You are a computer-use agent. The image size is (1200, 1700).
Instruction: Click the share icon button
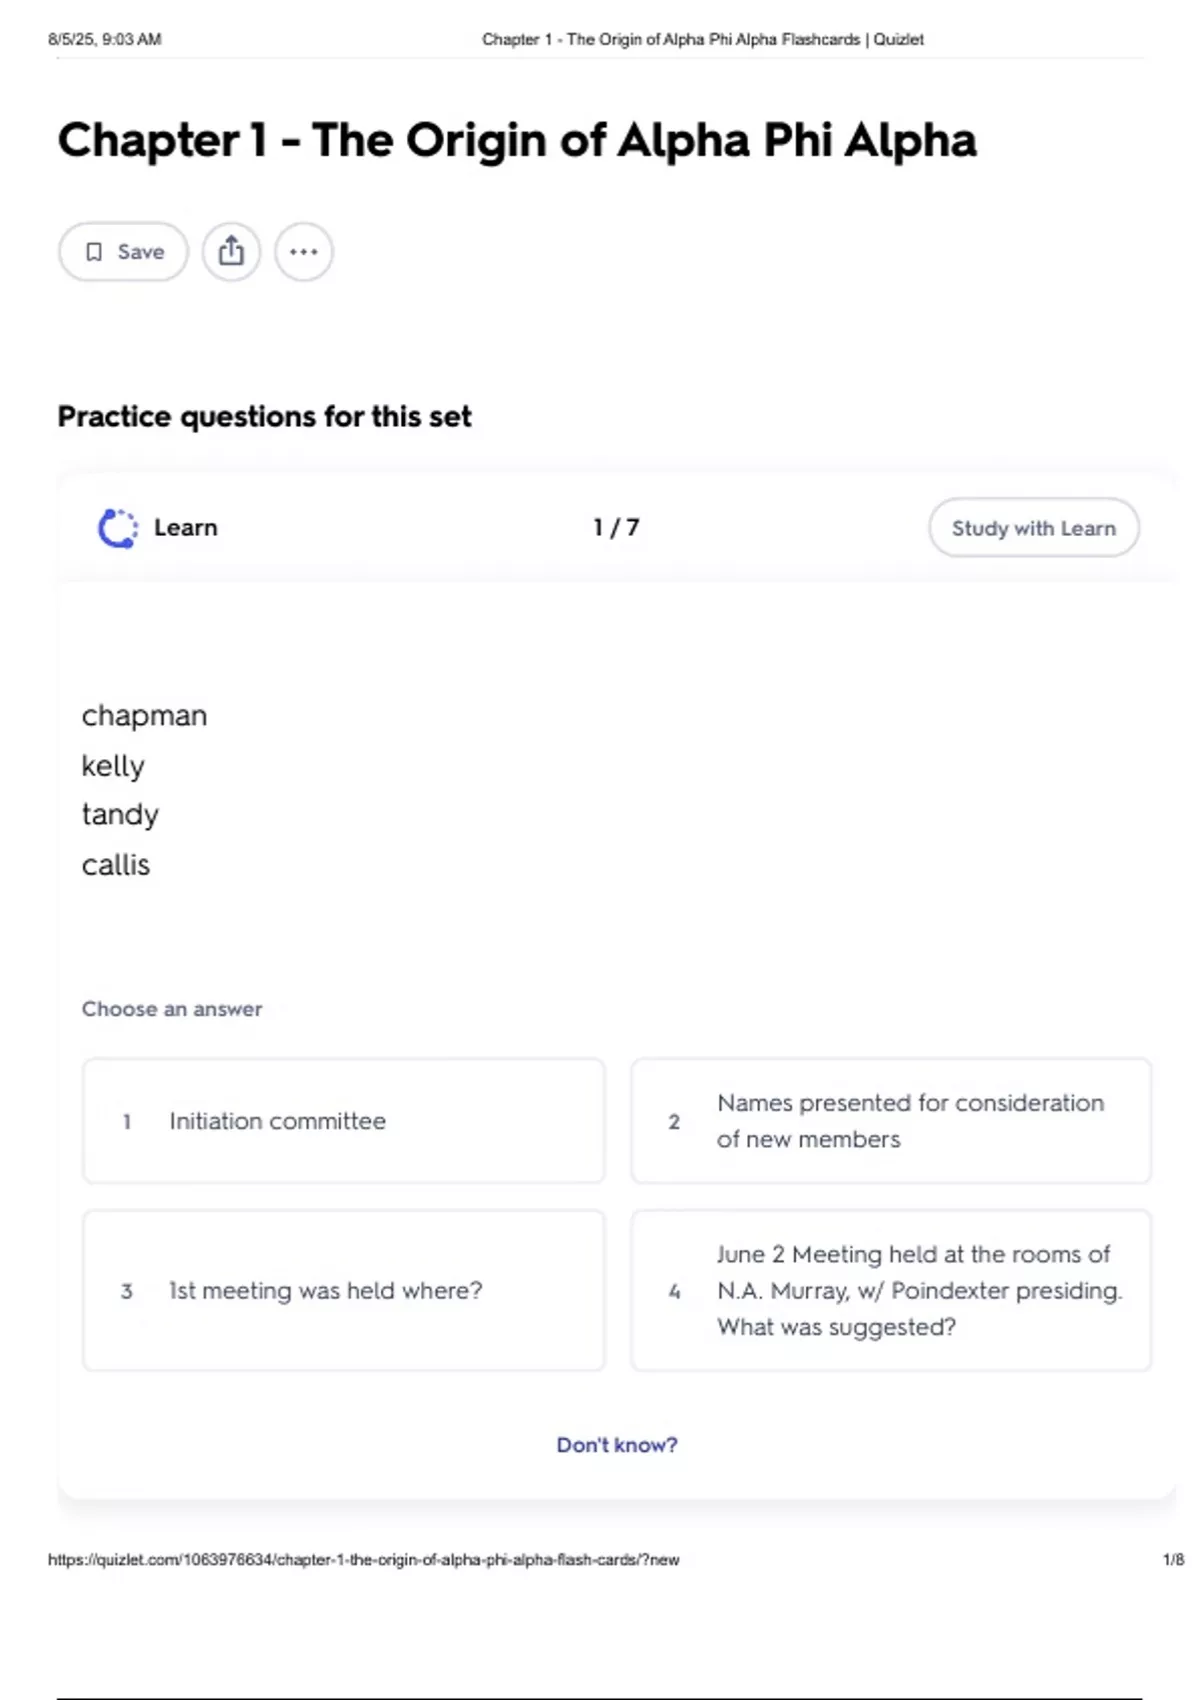231,251
